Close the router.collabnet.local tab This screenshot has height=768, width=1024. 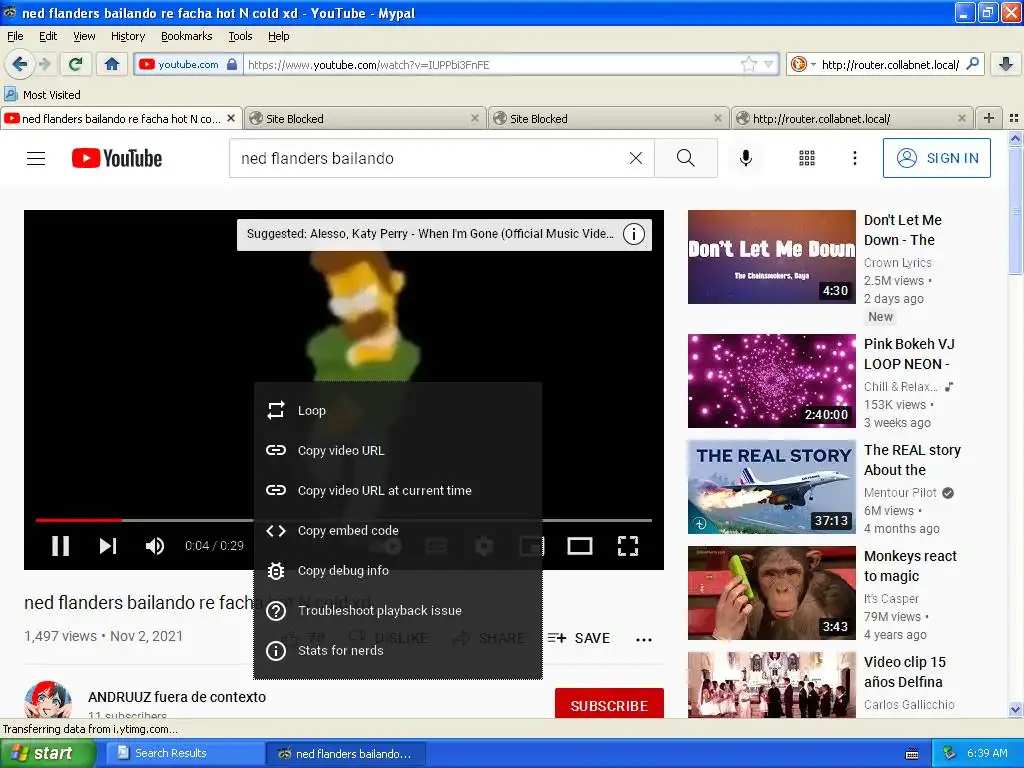(961, 118)
